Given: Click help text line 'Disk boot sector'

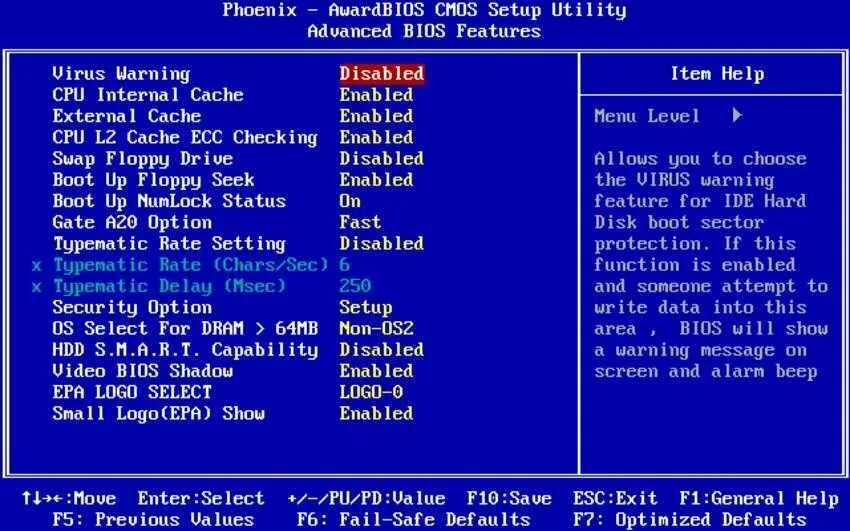Looking at the screenshot, I should click(679, 222).
